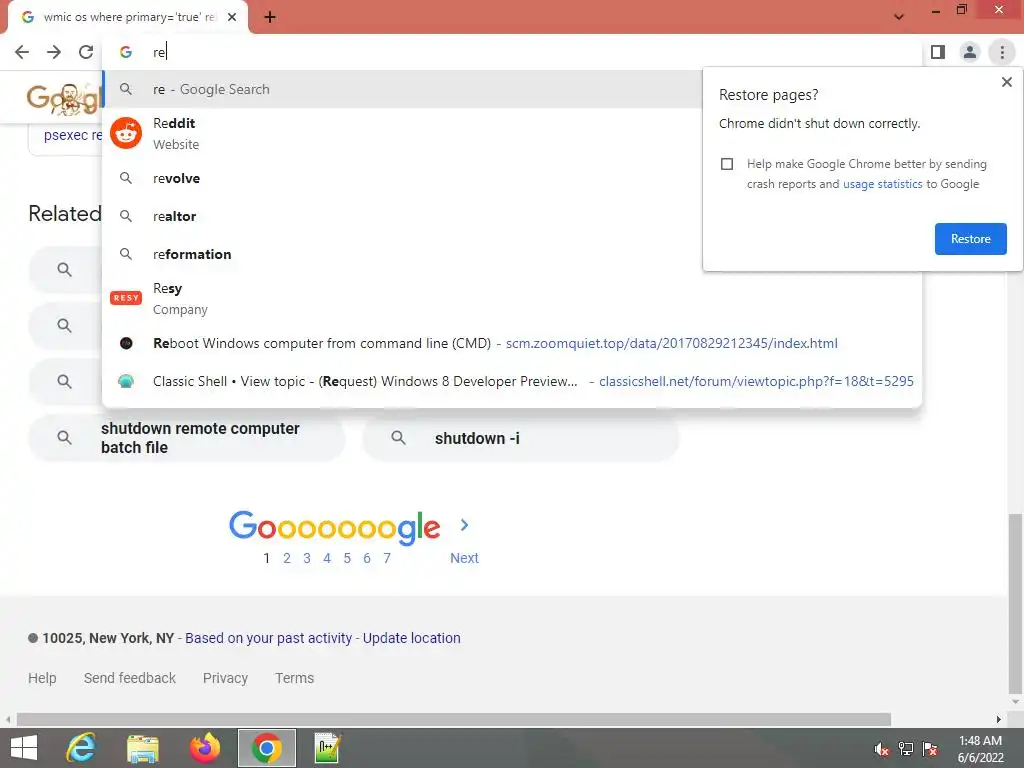
Task: Click the next-page chevron beside Goooooogle
Action: coord(464,525)
